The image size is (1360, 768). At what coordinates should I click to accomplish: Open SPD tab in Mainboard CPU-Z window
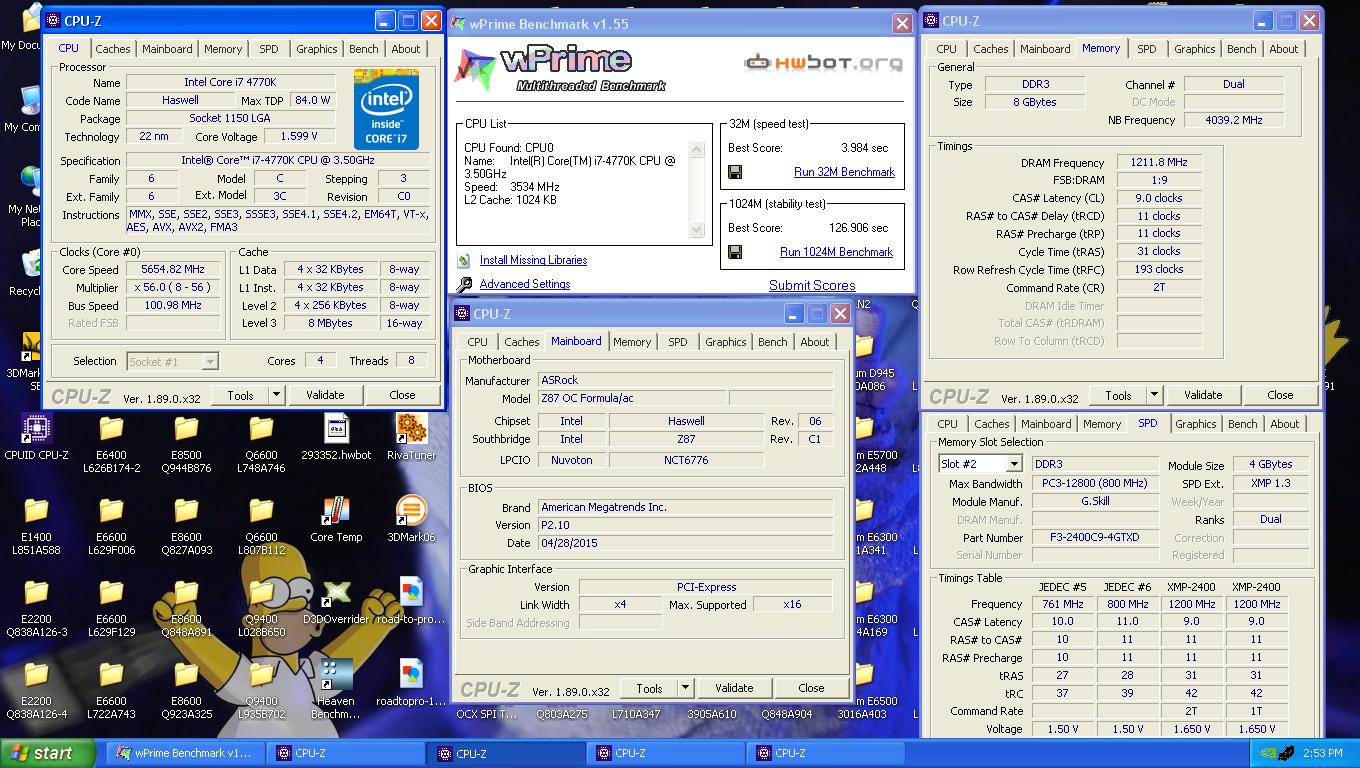pos(678,342)
